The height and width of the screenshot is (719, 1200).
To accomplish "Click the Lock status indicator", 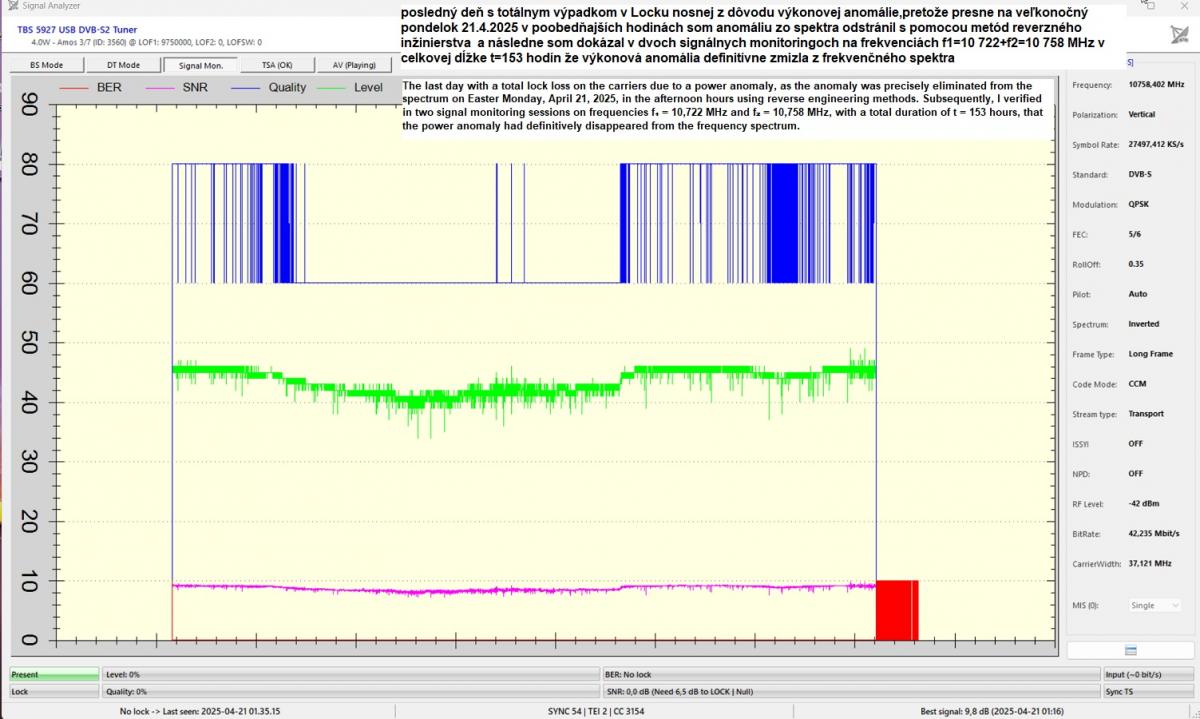I will tap(54, 691).
